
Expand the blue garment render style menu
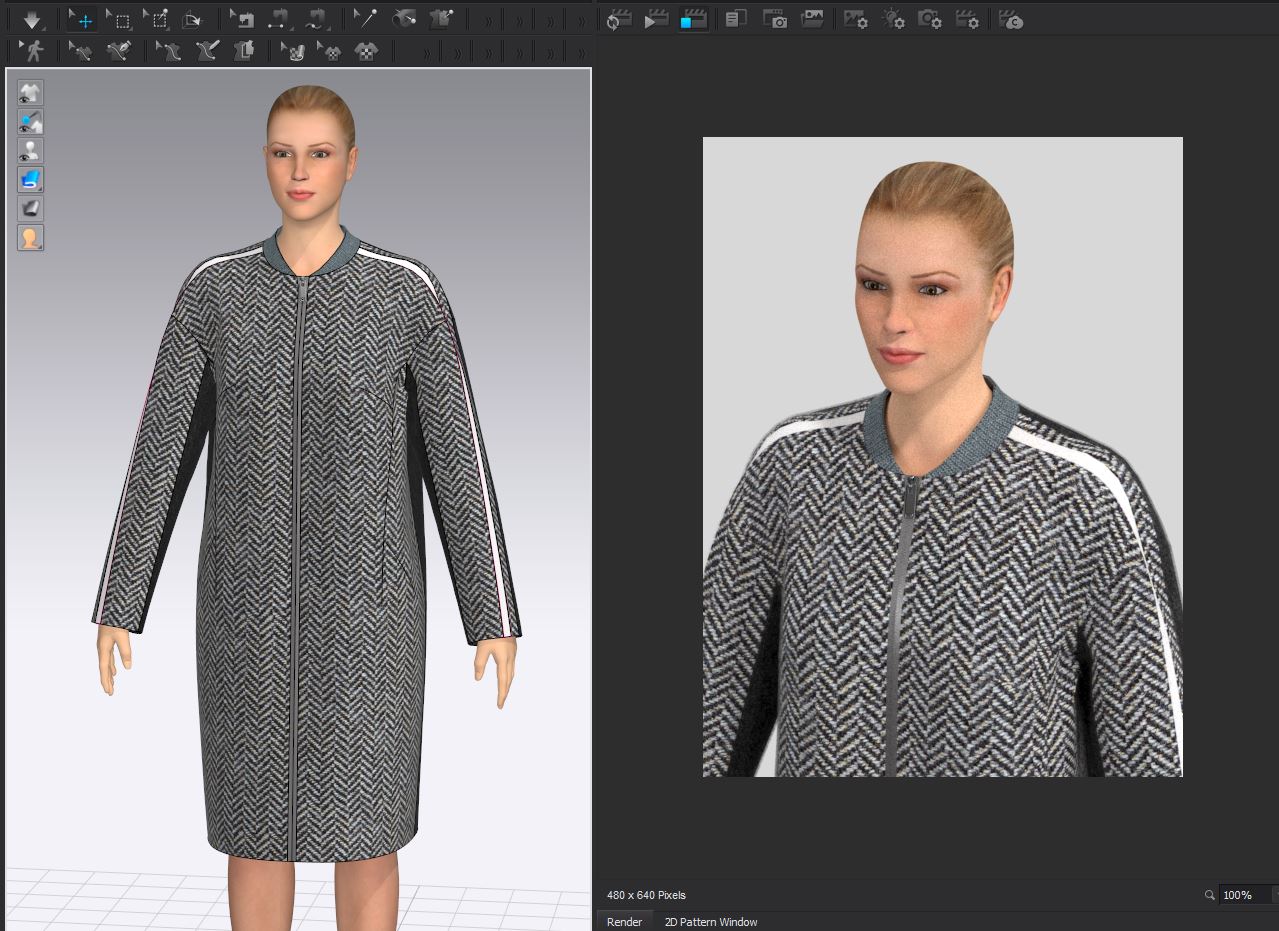30,180
